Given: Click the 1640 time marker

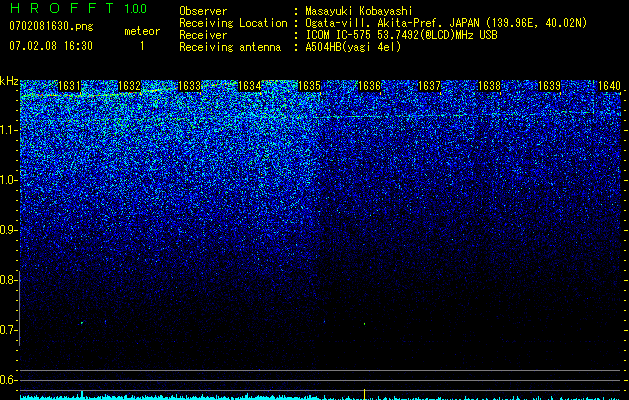Looking at the screenshot, I should tap(609, 86).
